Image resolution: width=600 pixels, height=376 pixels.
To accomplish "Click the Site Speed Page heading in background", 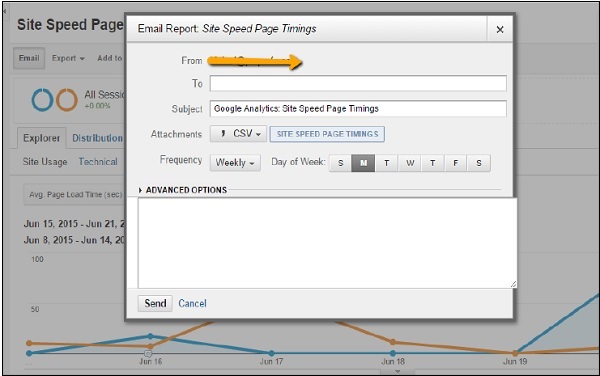I will point(70,25).
